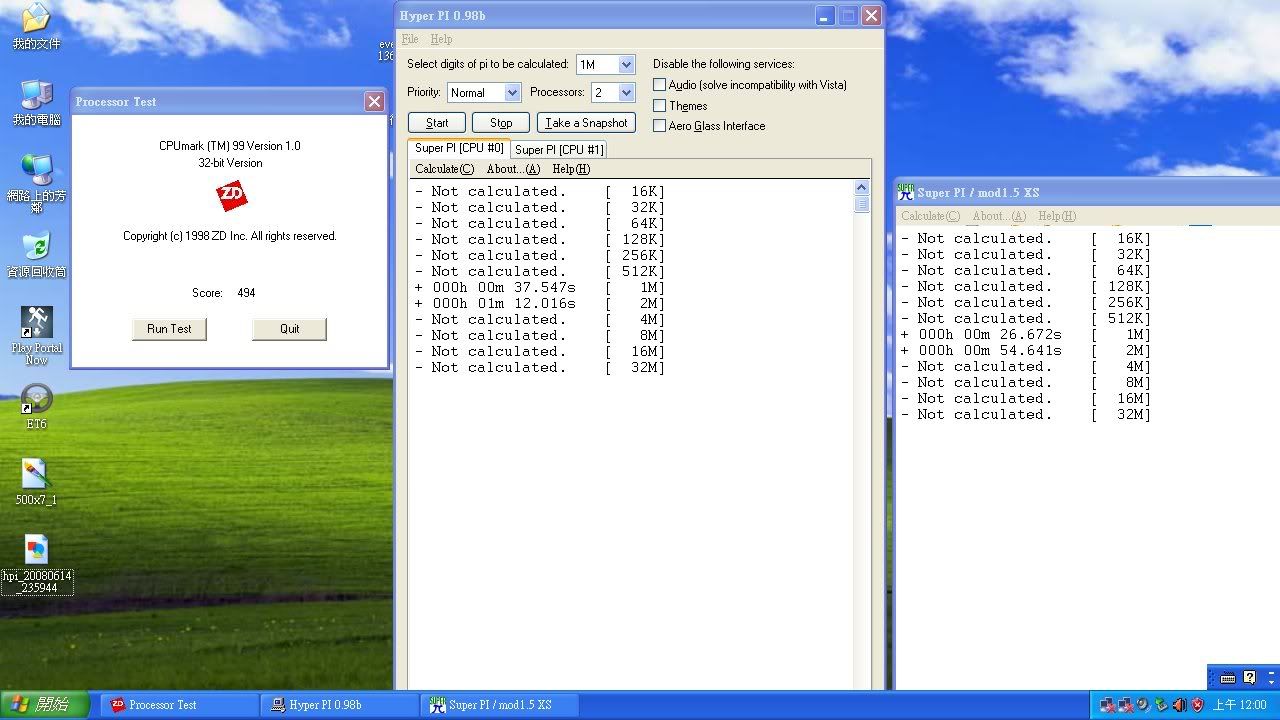The width and height of the screenshot is (1280, 720).
Task: Click the Super PI title bar icon
Action: (906, 192)
